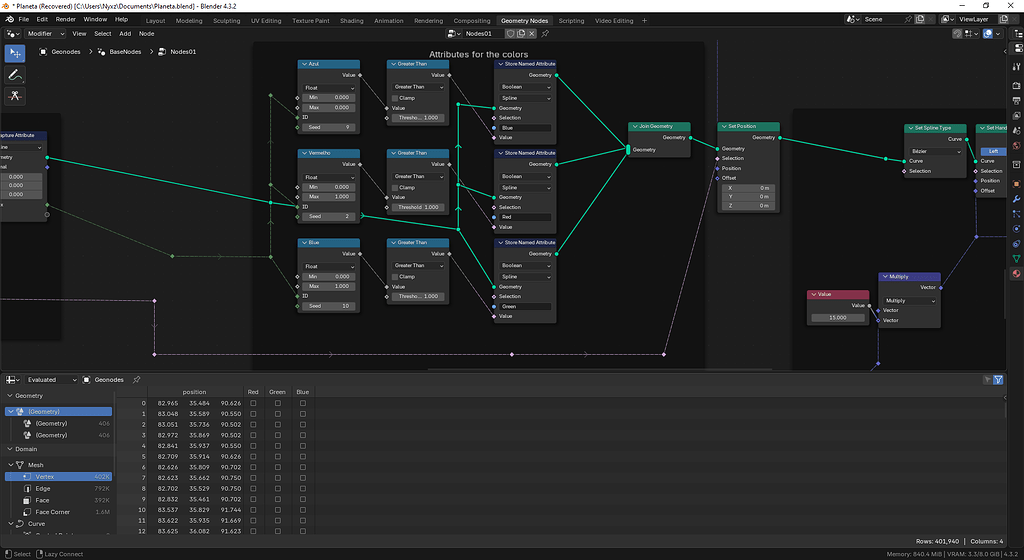Open the Material properties tab
Viewport: 1024px width, 560px height.
click(1016, 274)
